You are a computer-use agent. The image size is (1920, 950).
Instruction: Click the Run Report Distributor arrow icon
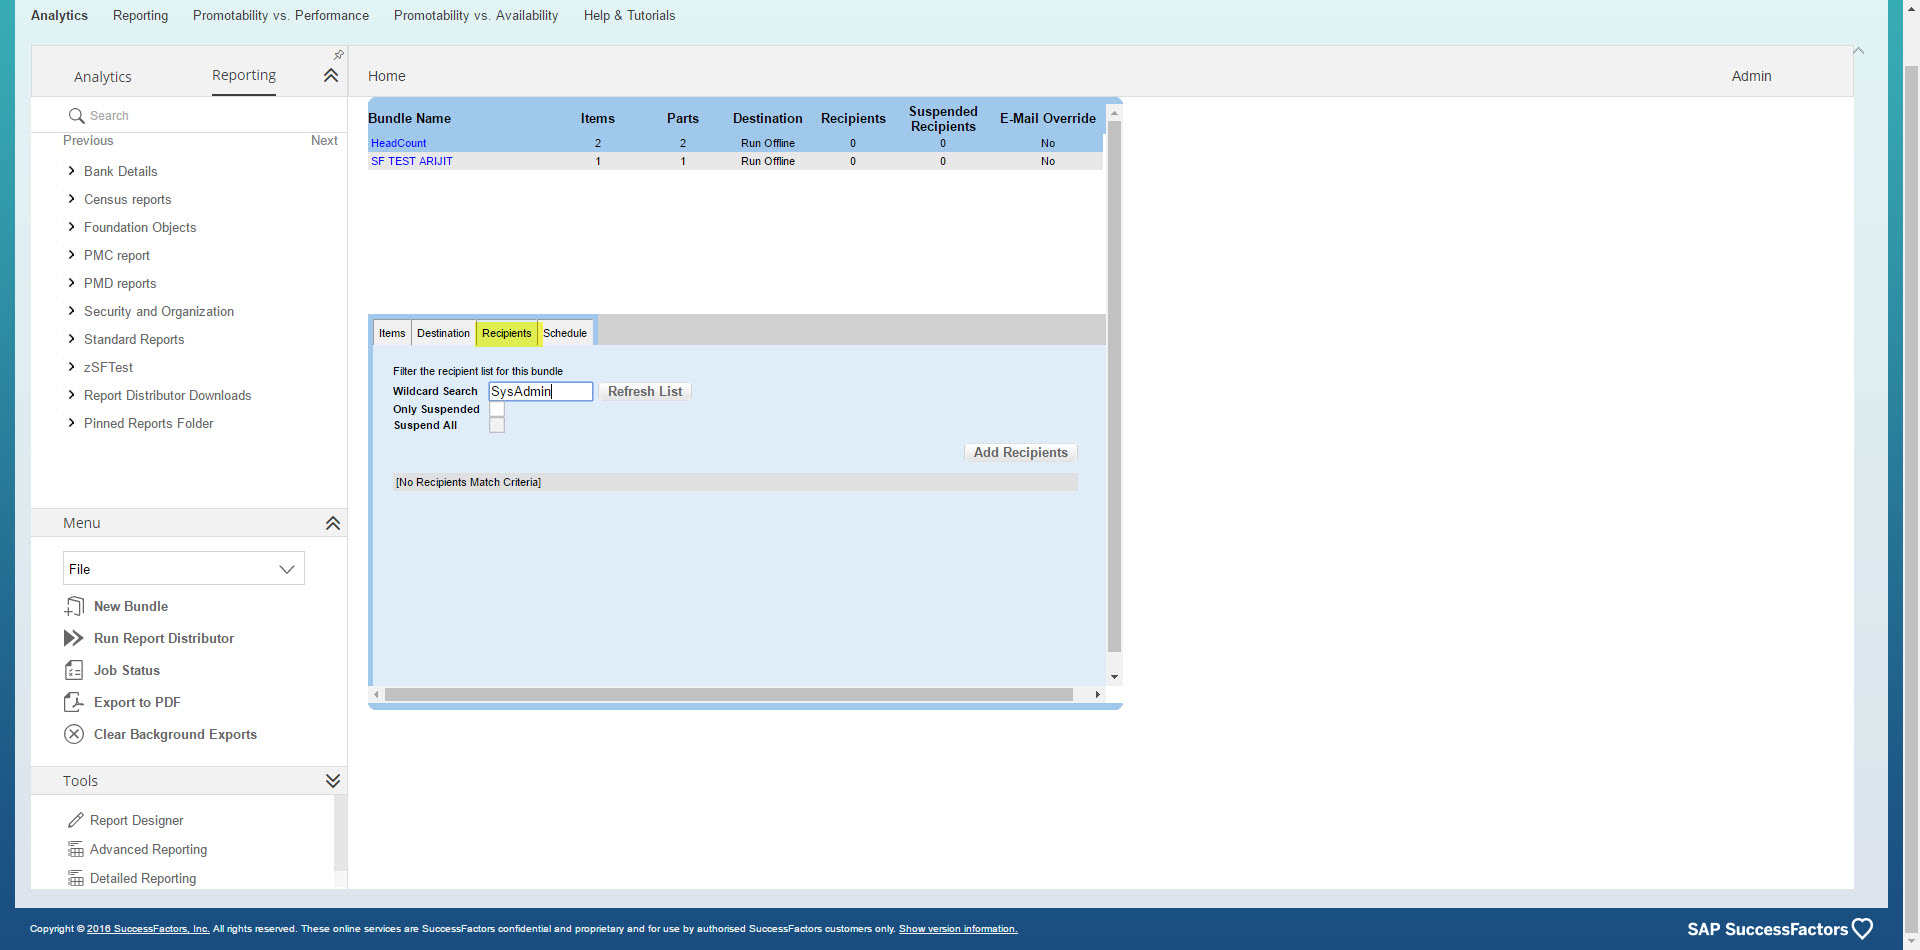(x=74, y=638)
